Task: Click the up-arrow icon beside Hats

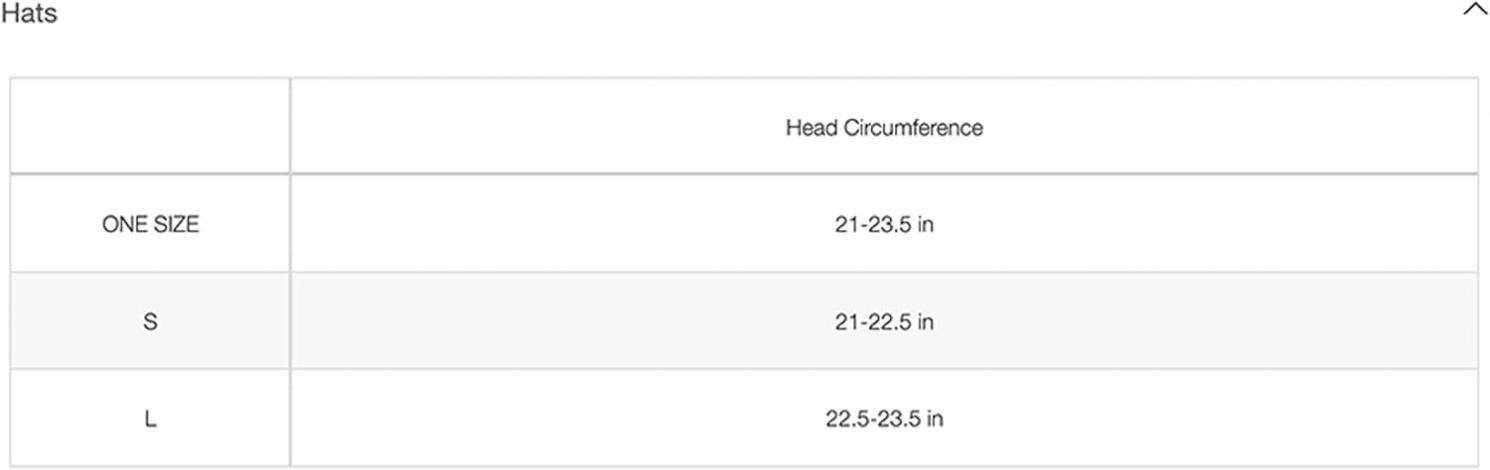Action: coord(1475,11)
